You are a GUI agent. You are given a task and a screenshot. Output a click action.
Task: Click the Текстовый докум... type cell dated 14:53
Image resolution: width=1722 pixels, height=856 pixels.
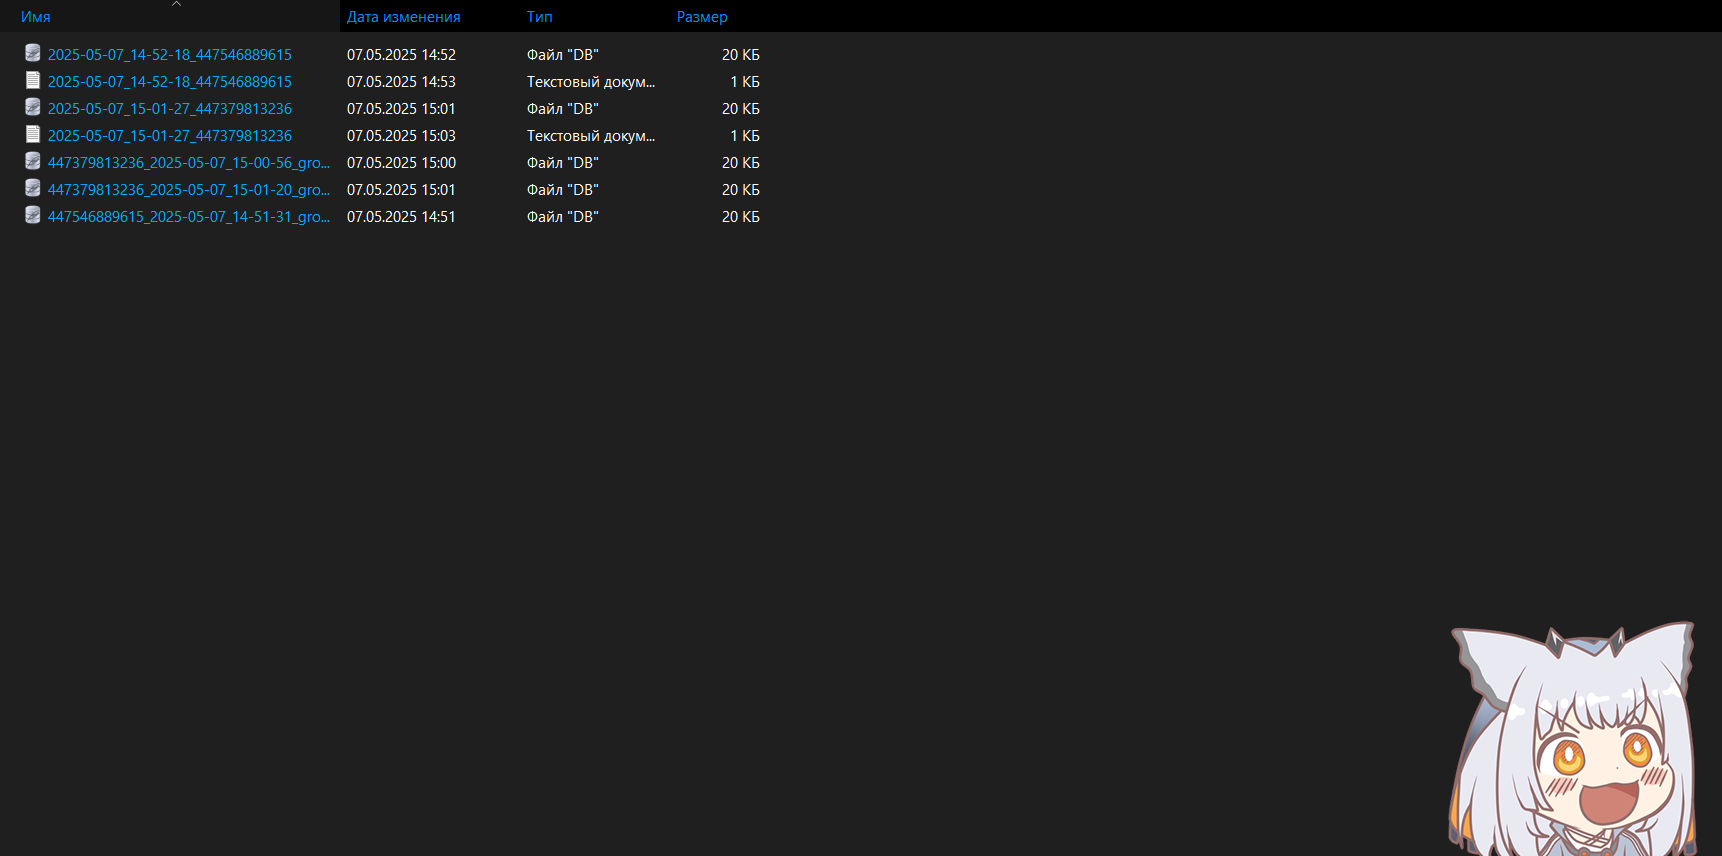point(590,82)
